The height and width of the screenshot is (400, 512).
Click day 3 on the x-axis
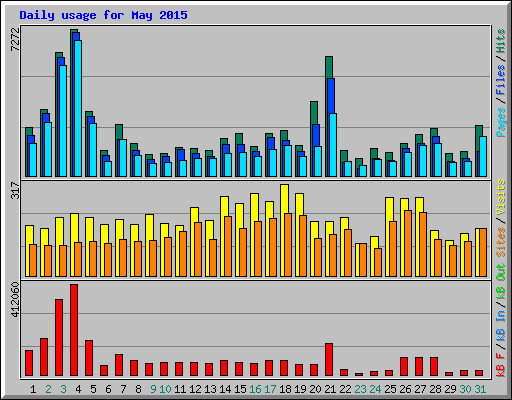point(63,389)
